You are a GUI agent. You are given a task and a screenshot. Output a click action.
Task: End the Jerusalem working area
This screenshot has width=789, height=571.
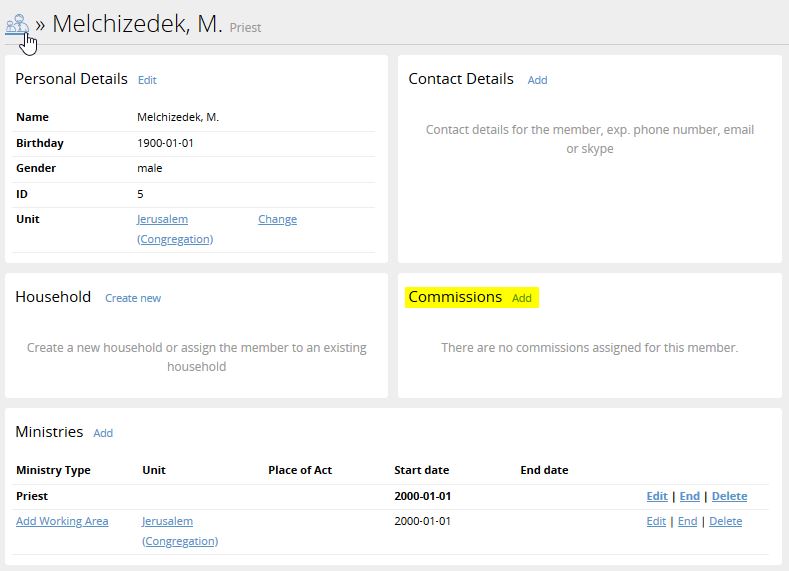688,521
